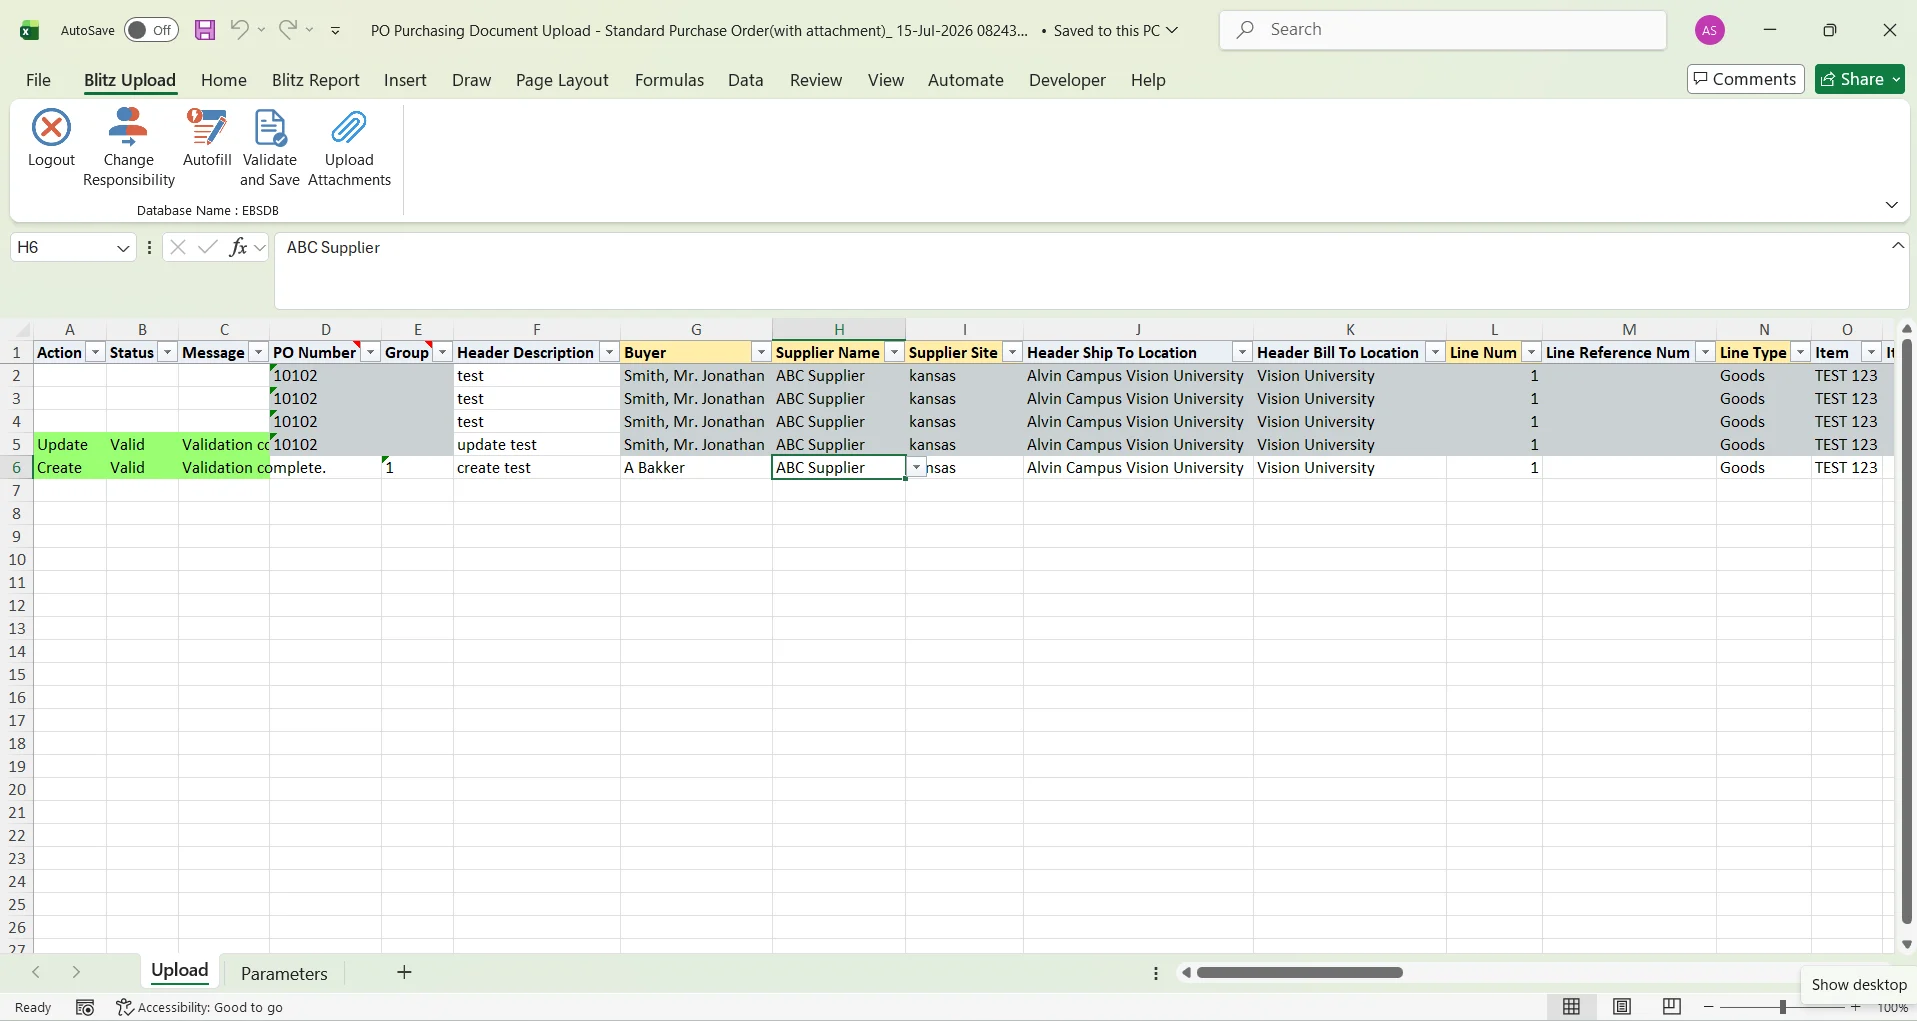Select the Upload sheet tab

[x=180, y=971]
